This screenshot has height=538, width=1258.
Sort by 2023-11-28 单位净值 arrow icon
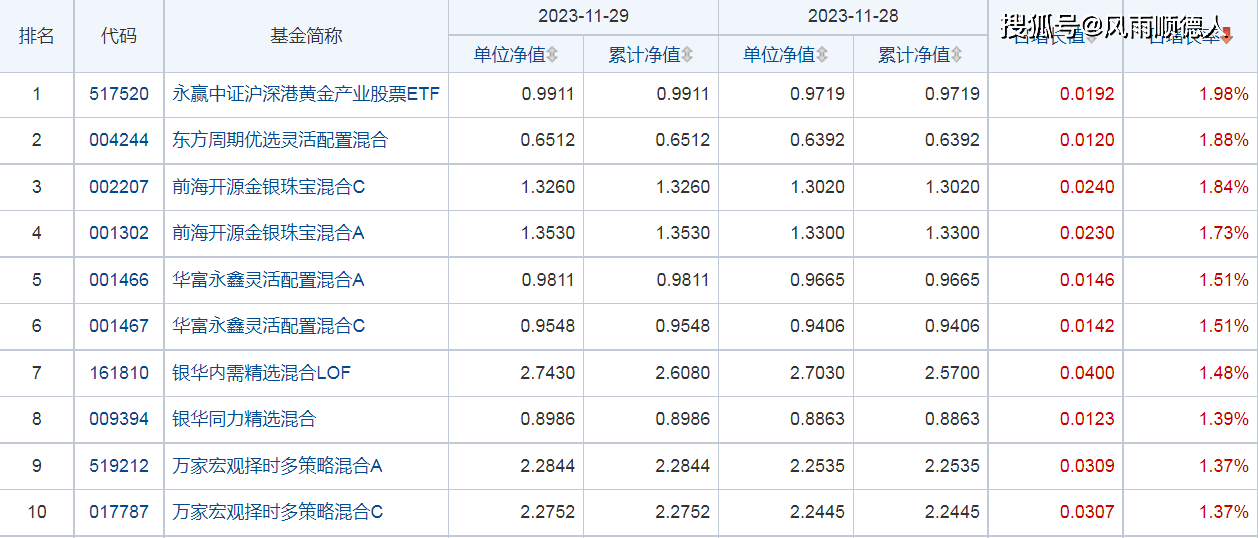coord(821,55)
